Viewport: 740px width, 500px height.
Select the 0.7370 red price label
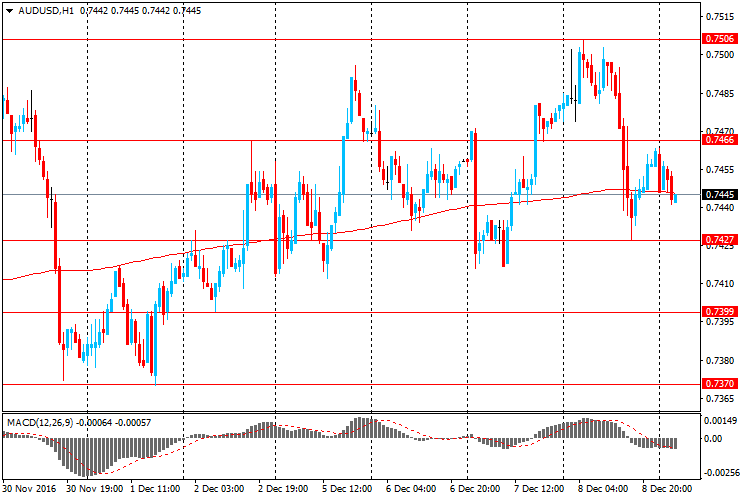point(721,384)
